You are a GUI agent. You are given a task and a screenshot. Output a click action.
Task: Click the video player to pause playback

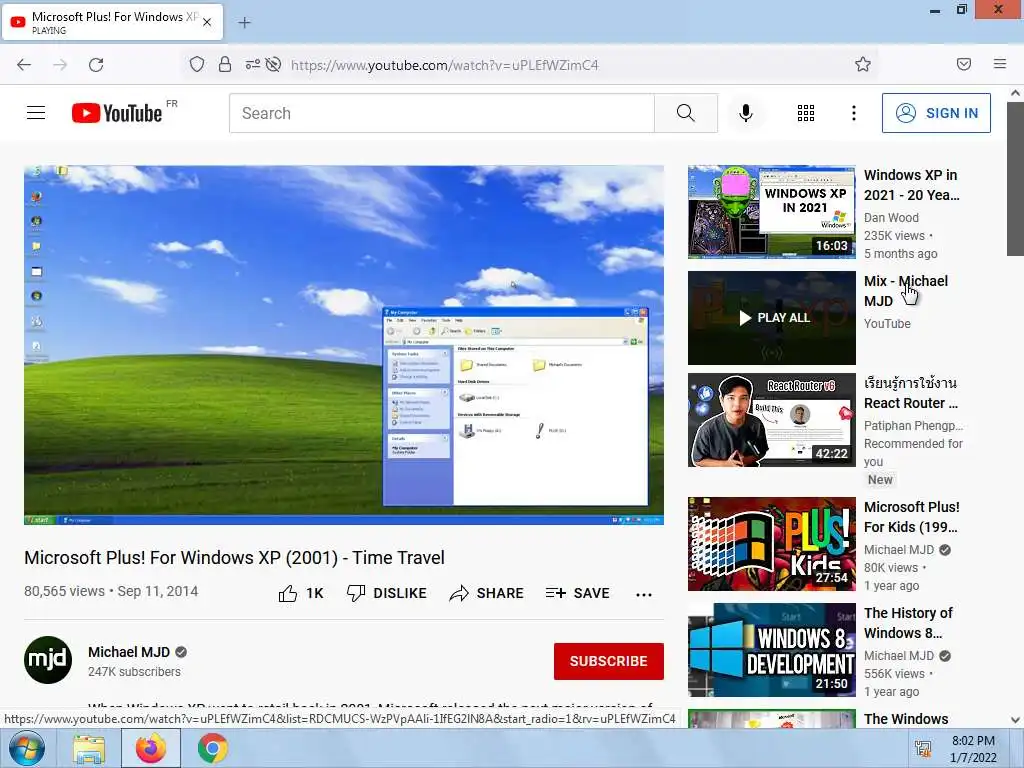pyautogui.click(x=344, y=345)
